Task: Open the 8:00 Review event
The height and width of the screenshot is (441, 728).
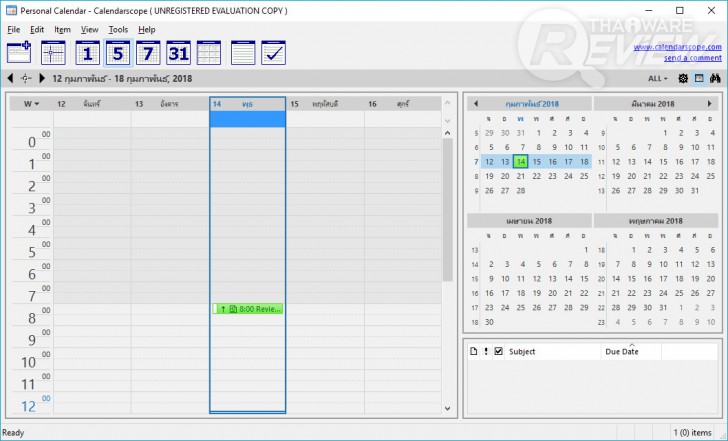Action: click(247, 309)
